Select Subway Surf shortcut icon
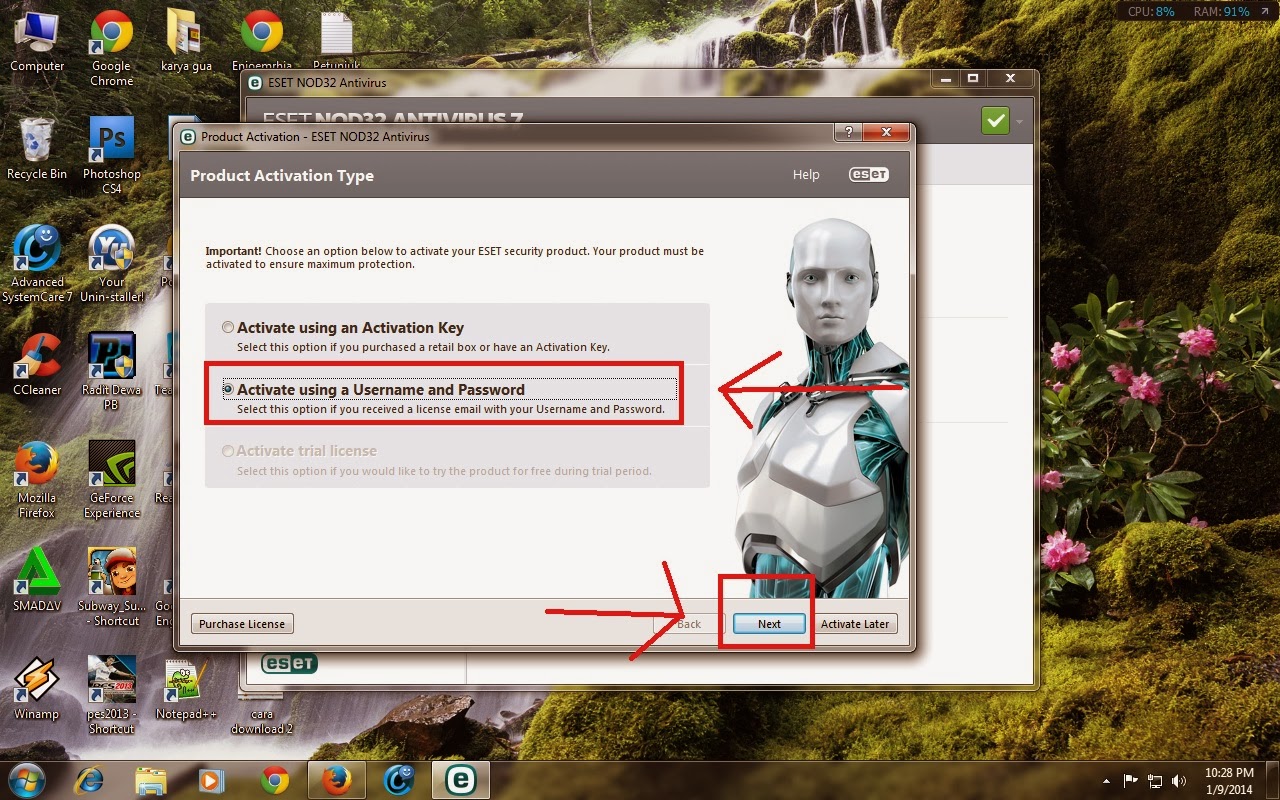The height and width of the screenshot is (800, 1280). [x=111, y=589]
